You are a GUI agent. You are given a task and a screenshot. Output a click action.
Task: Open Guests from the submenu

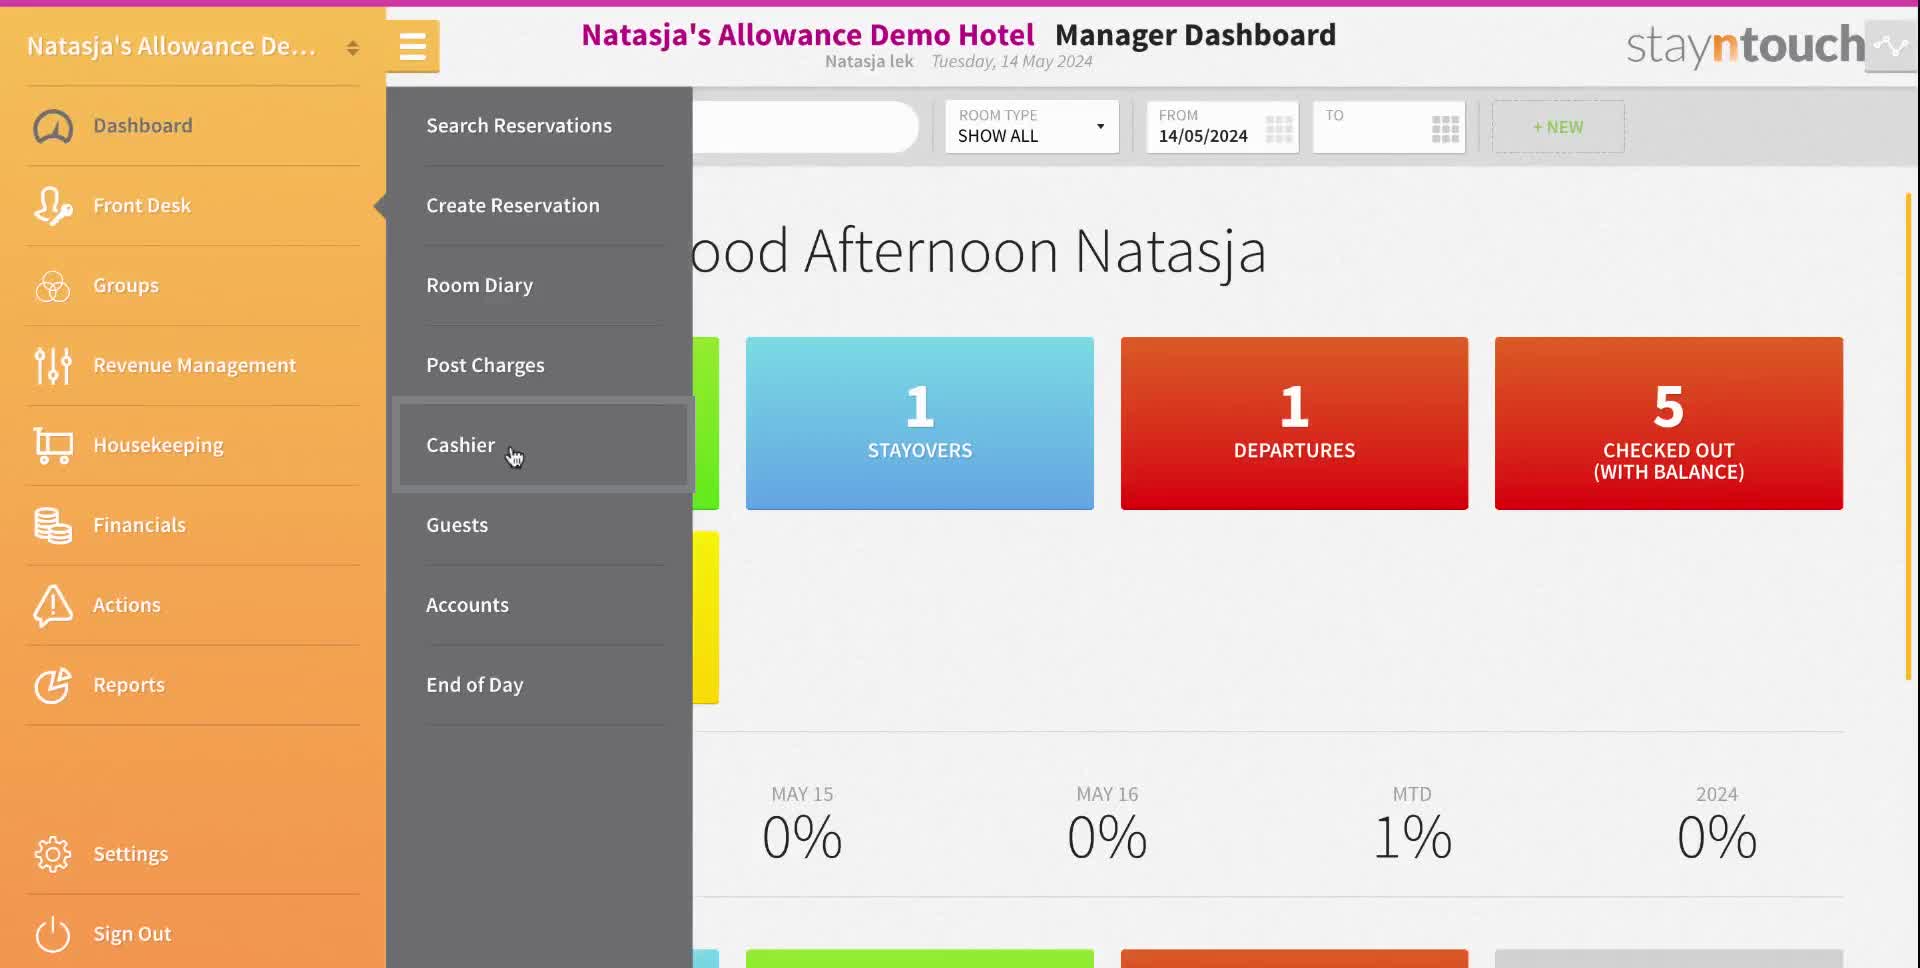457,526
